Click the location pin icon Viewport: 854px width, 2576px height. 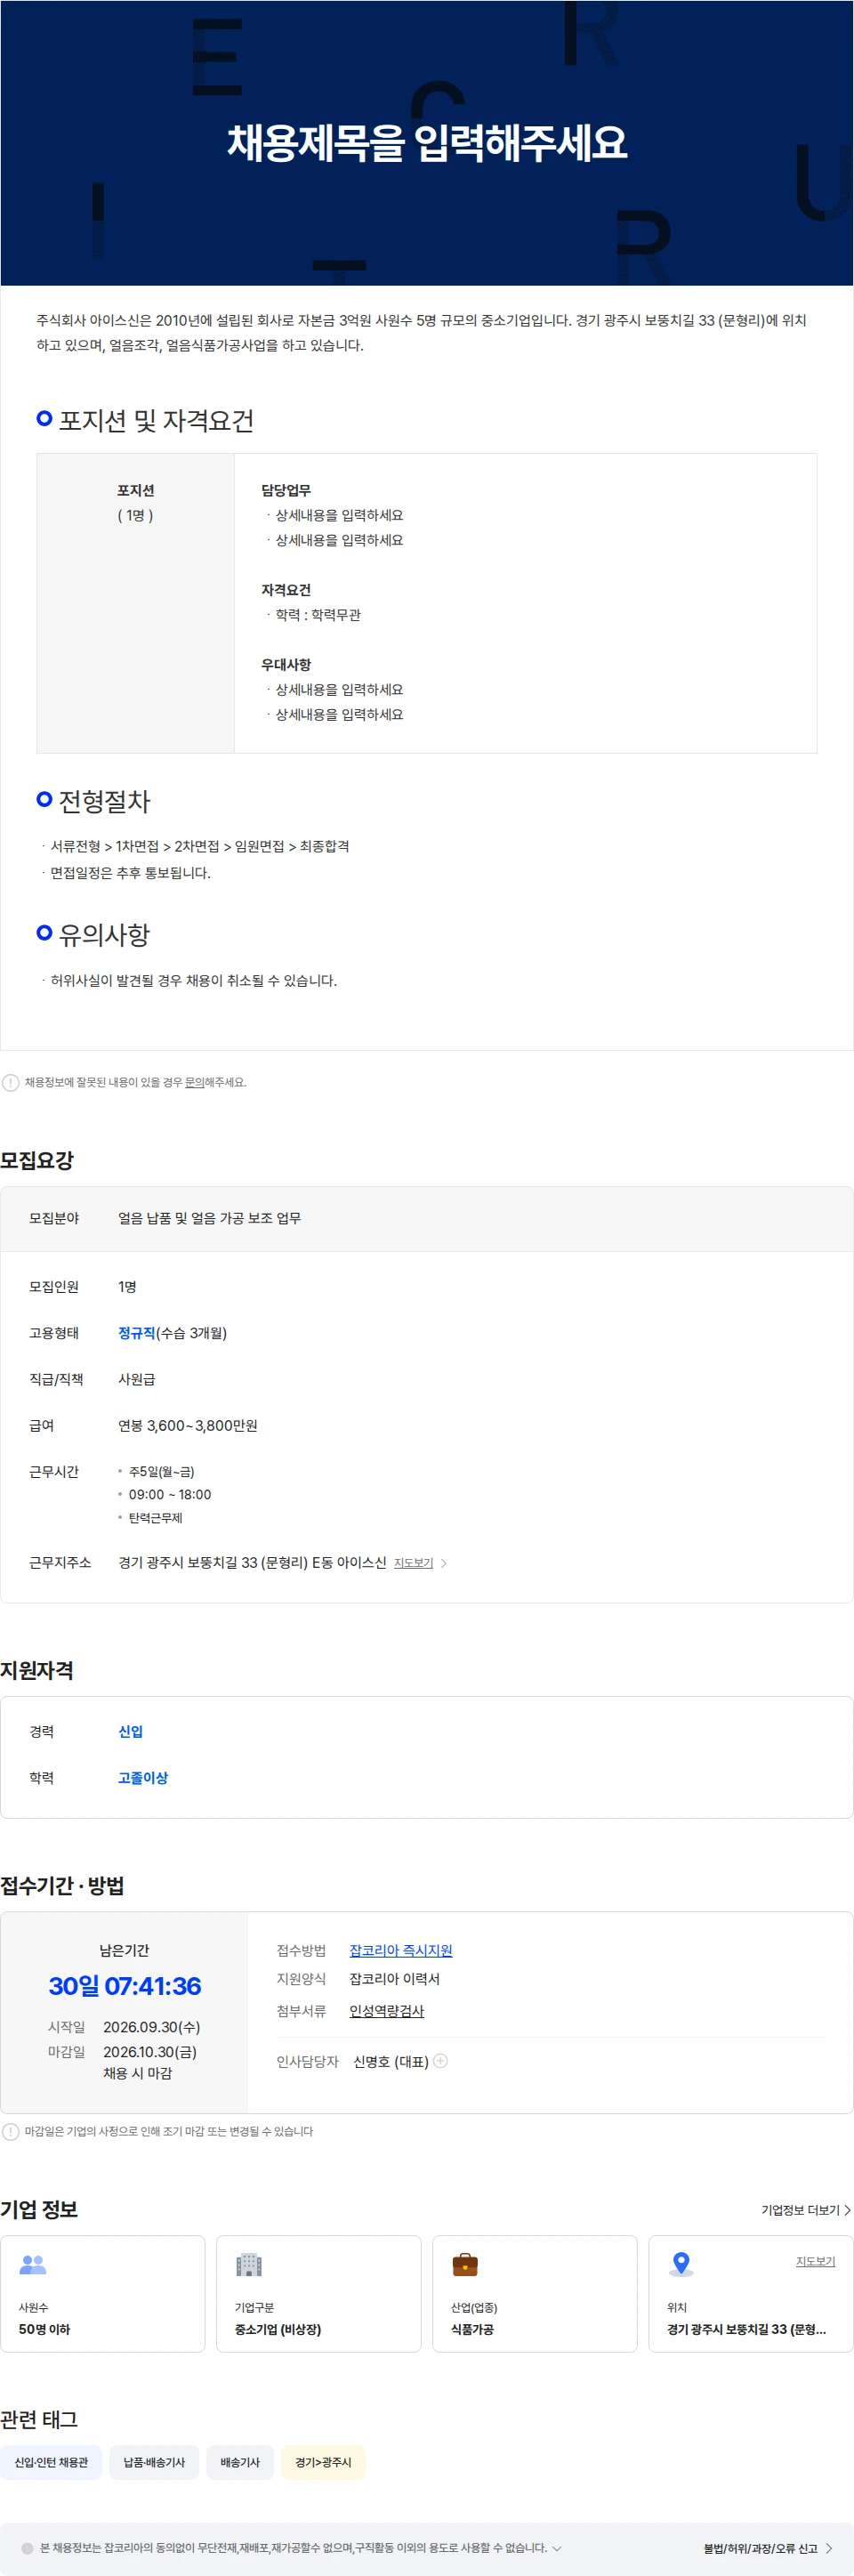[x=681, y=2264]
